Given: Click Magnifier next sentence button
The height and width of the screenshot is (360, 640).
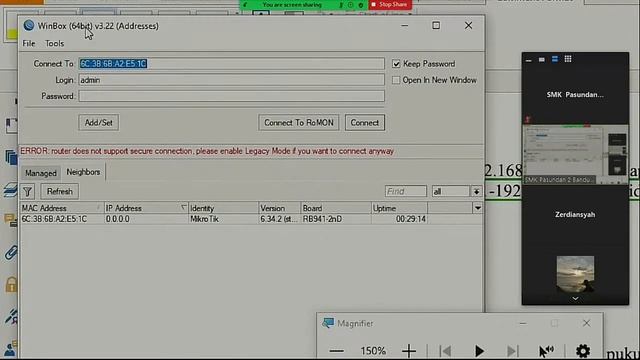Looking at the screenshot, I should (x=512, y=351).
